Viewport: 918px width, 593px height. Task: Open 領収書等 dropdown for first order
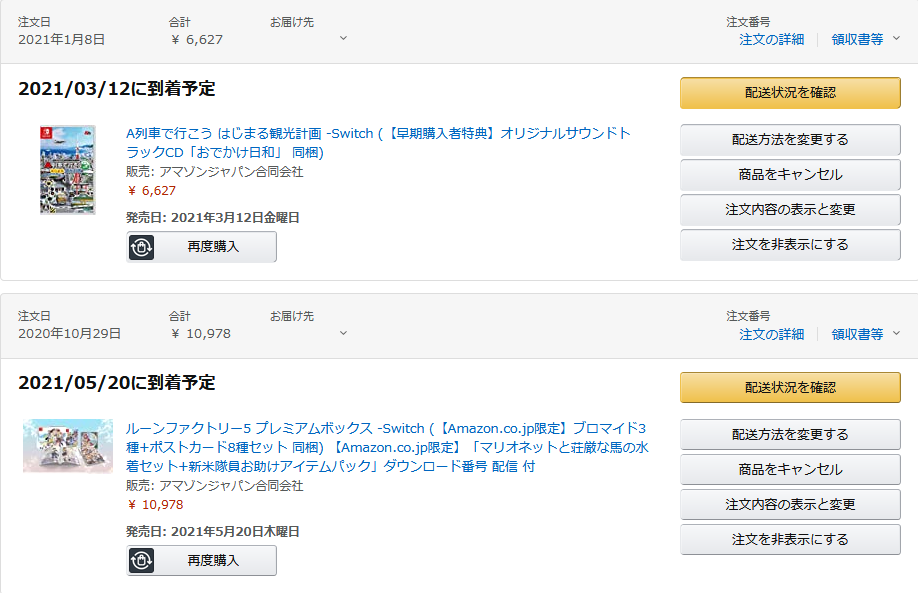(865, 39)
